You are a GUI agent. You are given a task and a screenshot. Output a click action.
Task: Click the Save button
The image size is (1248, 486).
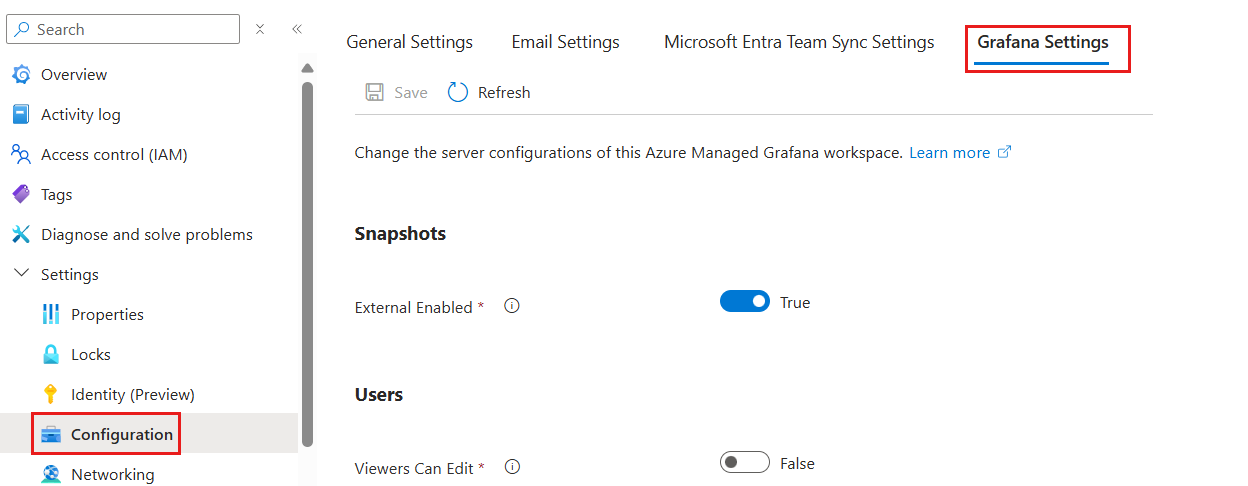click(x=397, y=93)
